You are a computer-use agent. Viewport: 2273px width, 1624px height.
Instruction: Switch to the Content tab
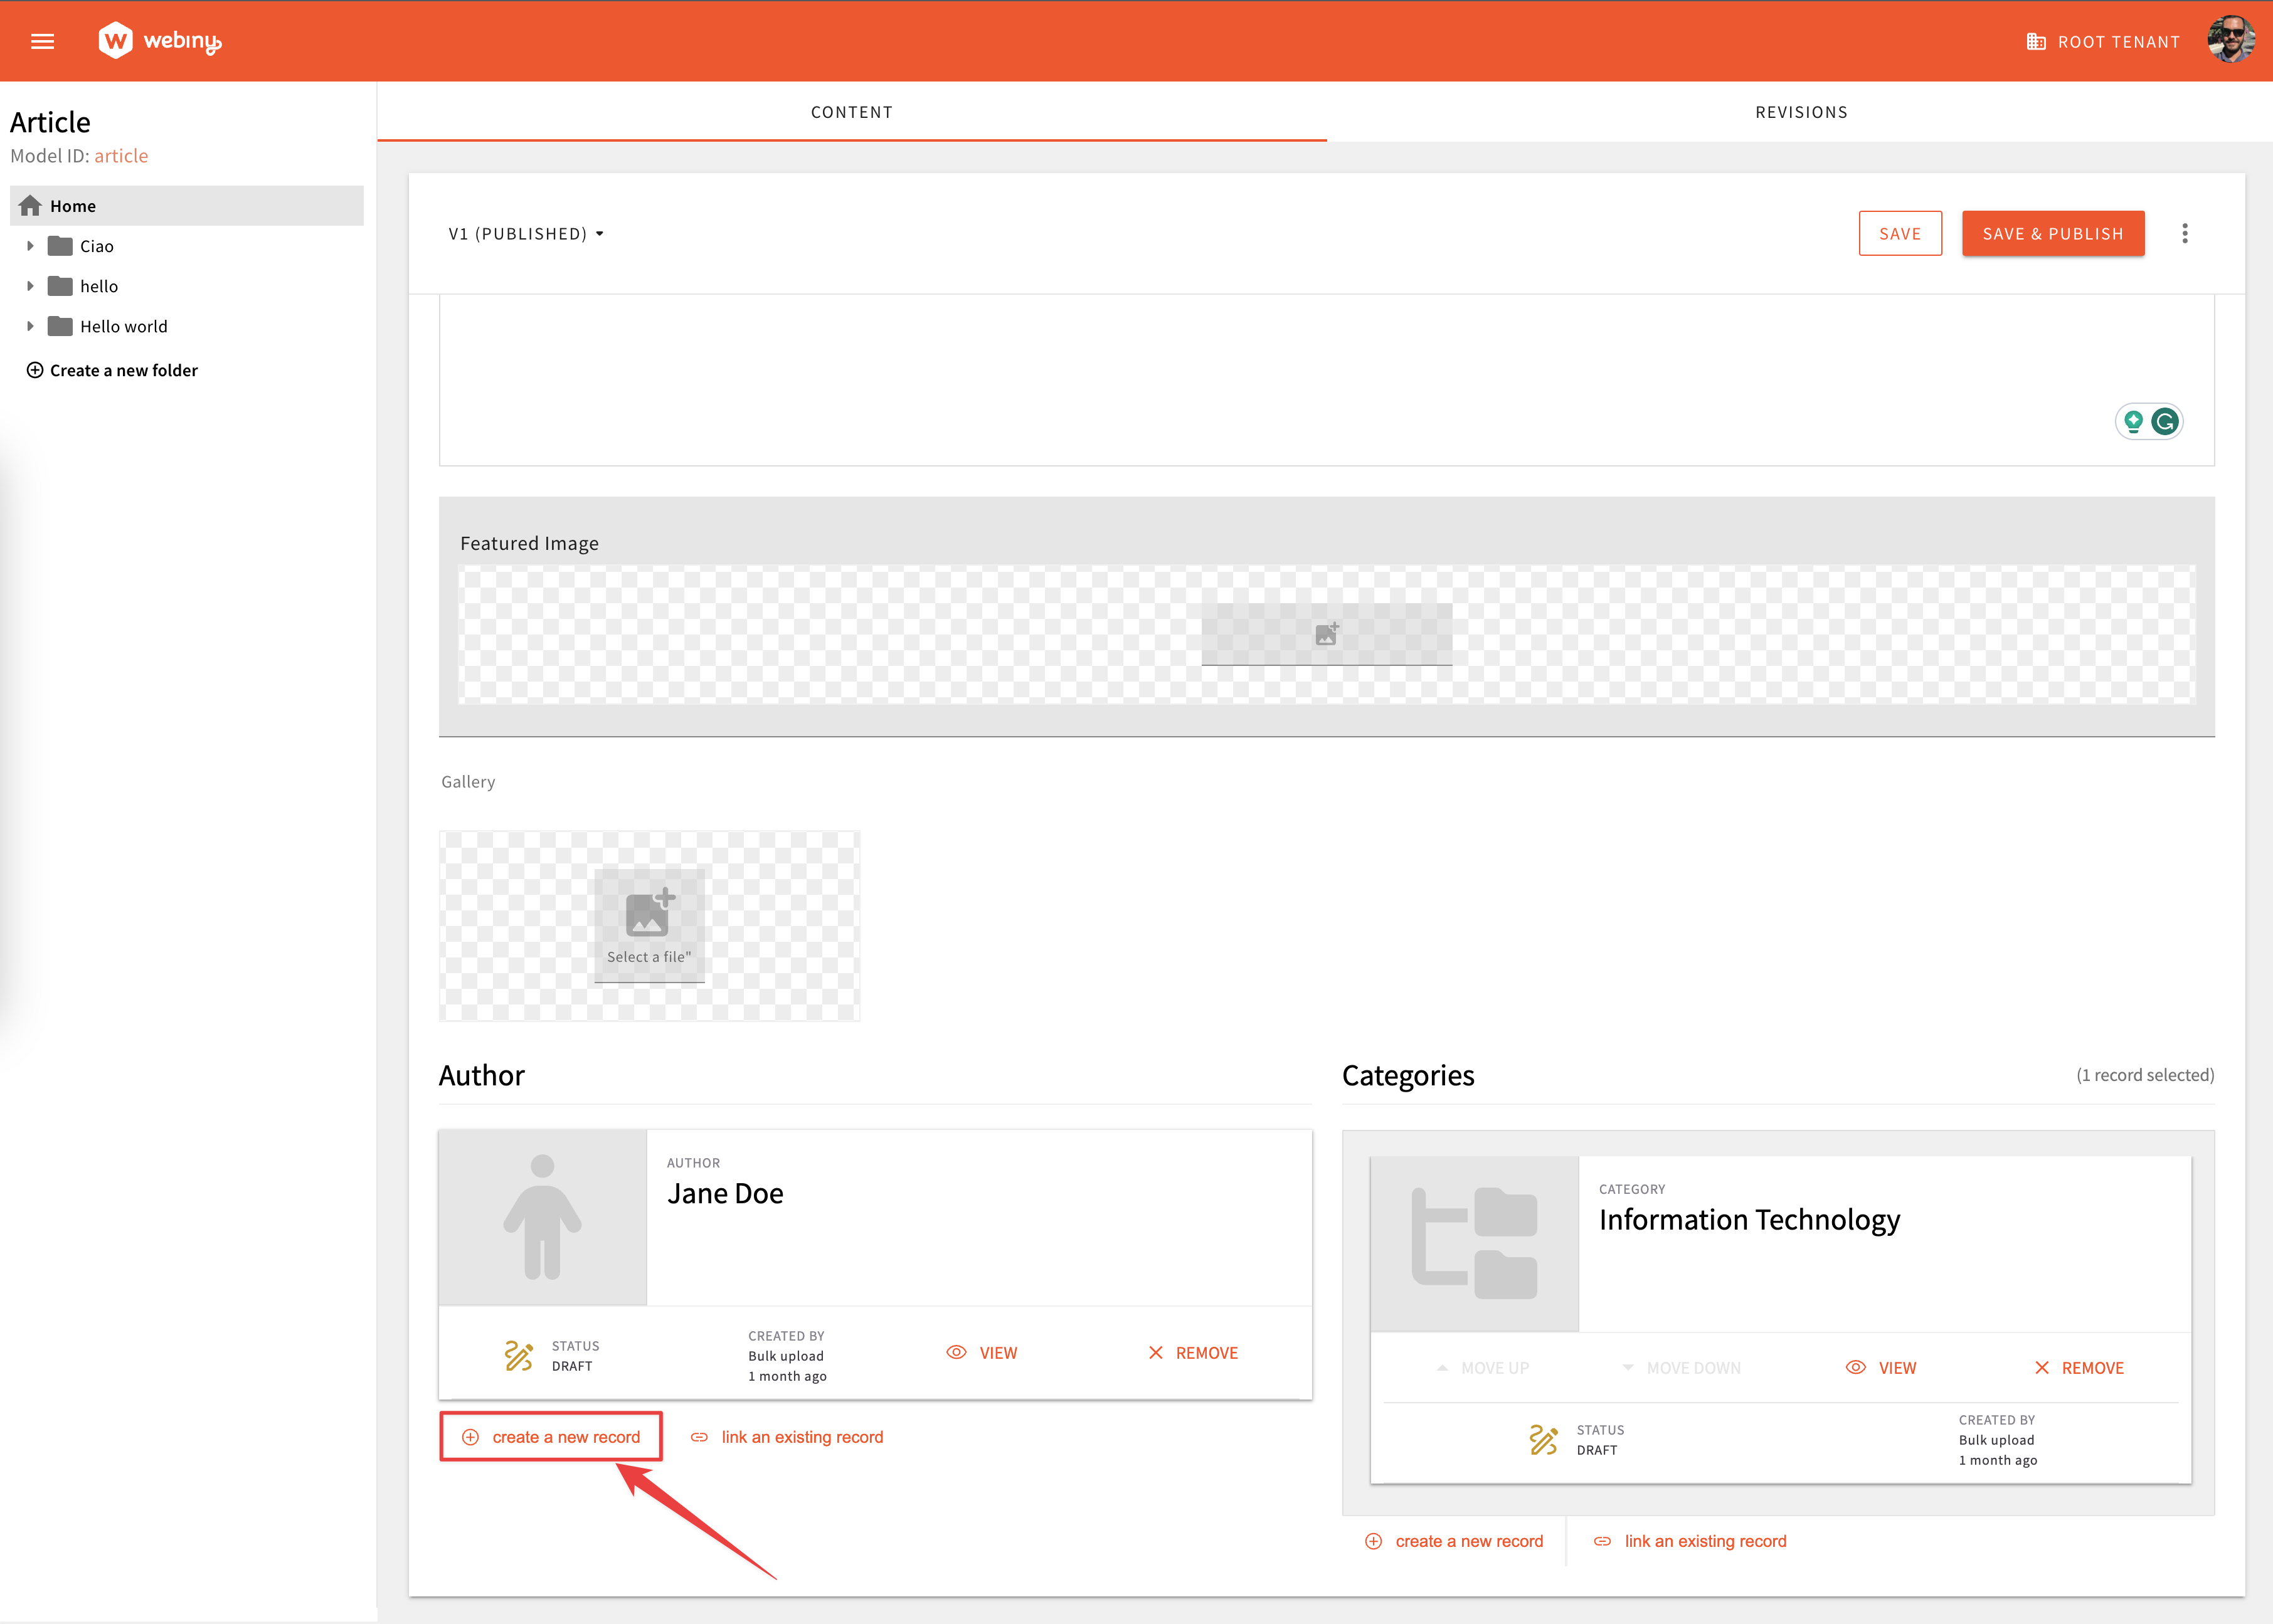[851, 112]
